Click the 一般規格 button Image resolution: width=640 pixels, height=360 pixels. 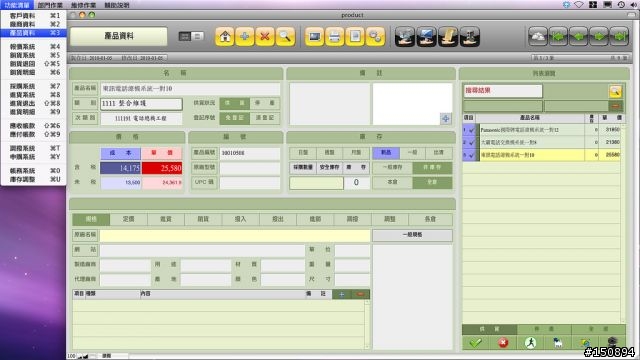pyautogui.click(x=412, y=235)
